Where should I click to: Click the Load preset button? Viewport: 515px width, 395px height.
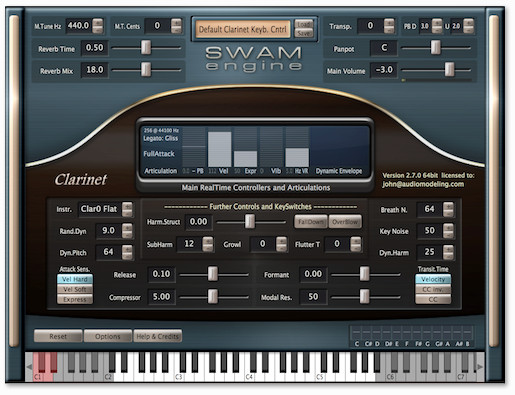304,24
